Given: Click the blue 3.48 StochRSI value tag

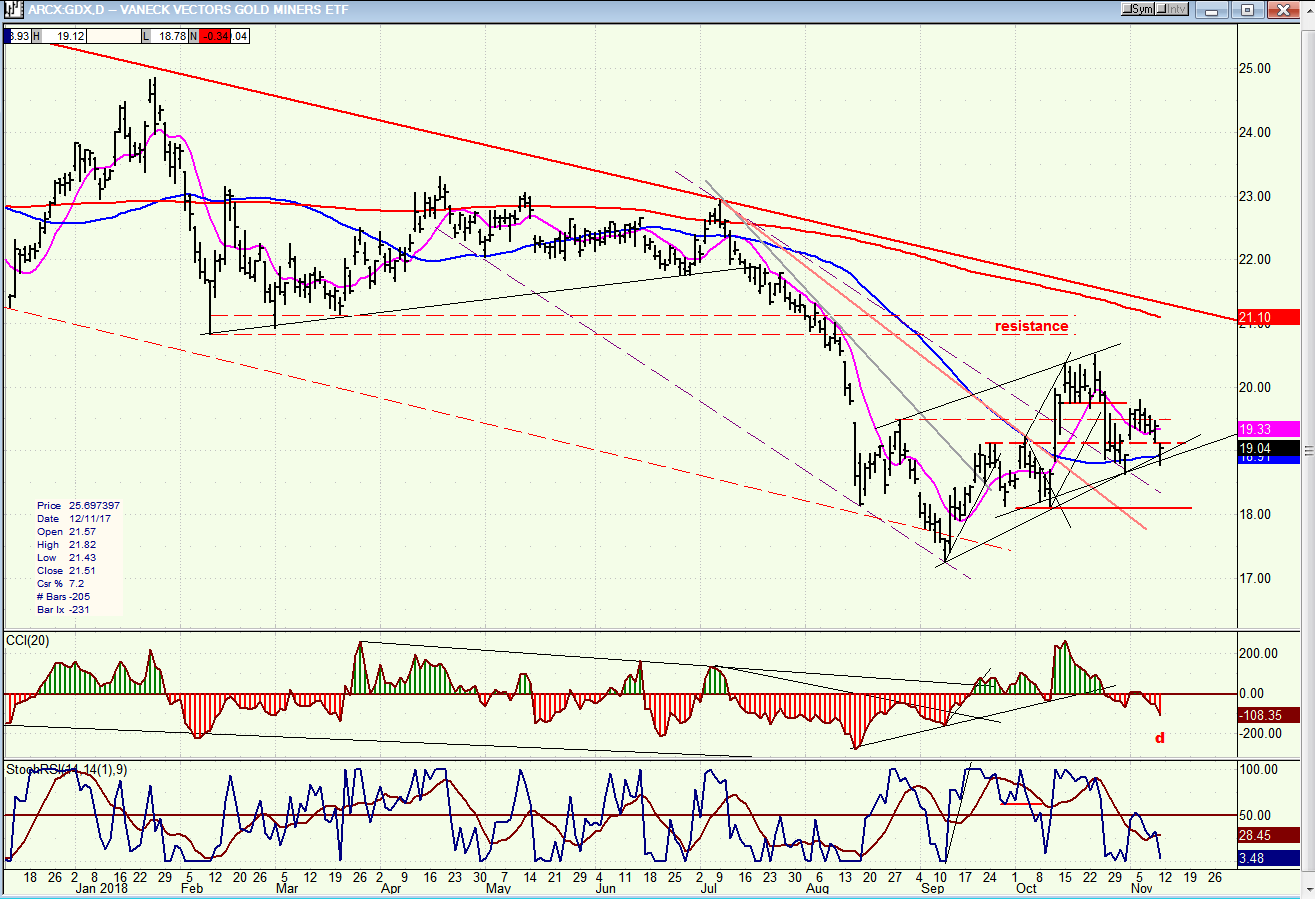Looking at the screenshot, I should point(1268,858).
